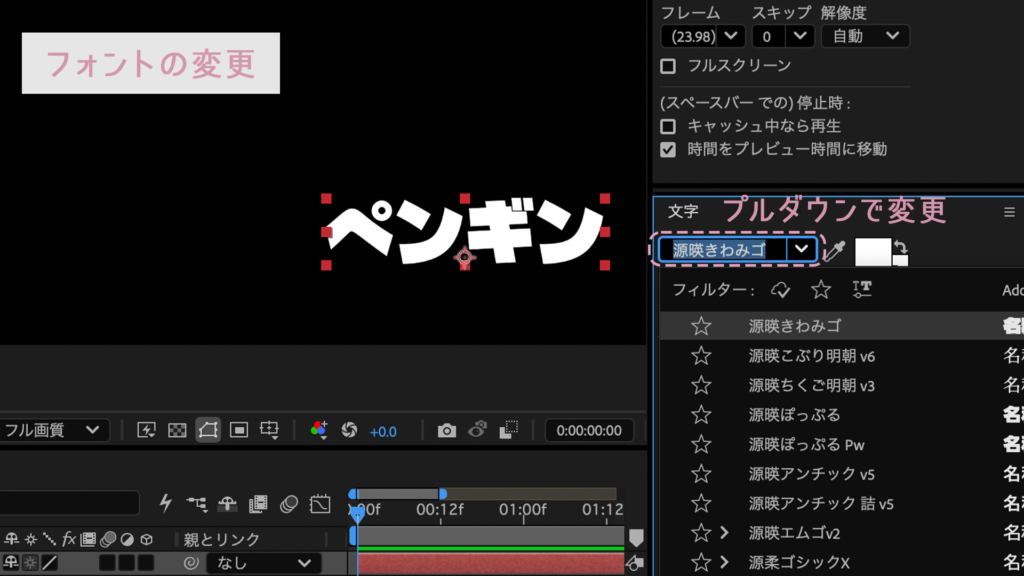
Task: Open the 文字 panel hamburger menu
Action: 1009,212
